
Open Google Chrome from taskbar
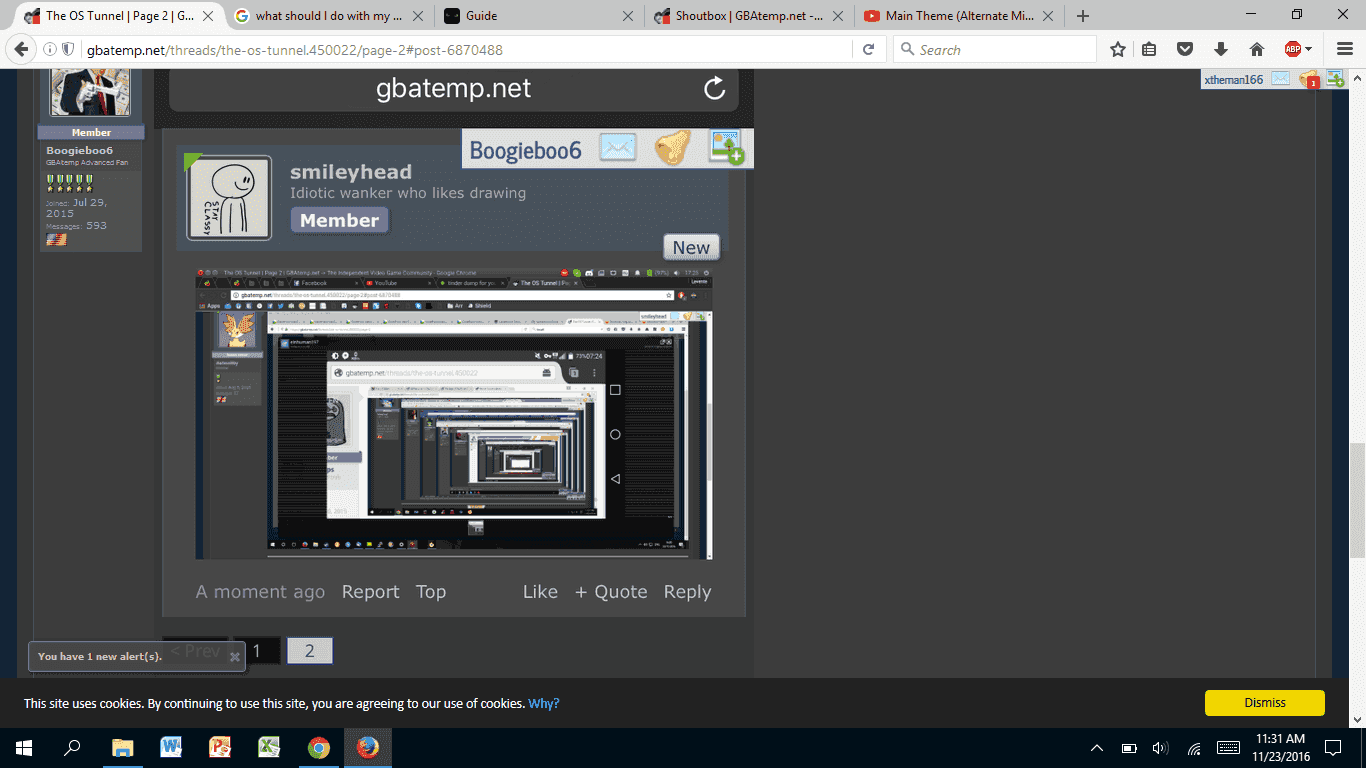point(319,747)
